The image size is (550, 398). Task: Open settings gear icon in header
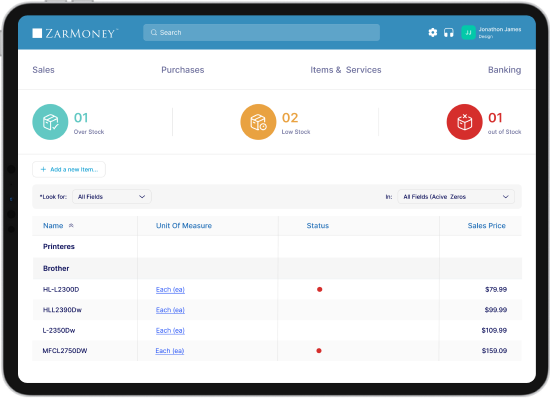(x=433, y=33)
